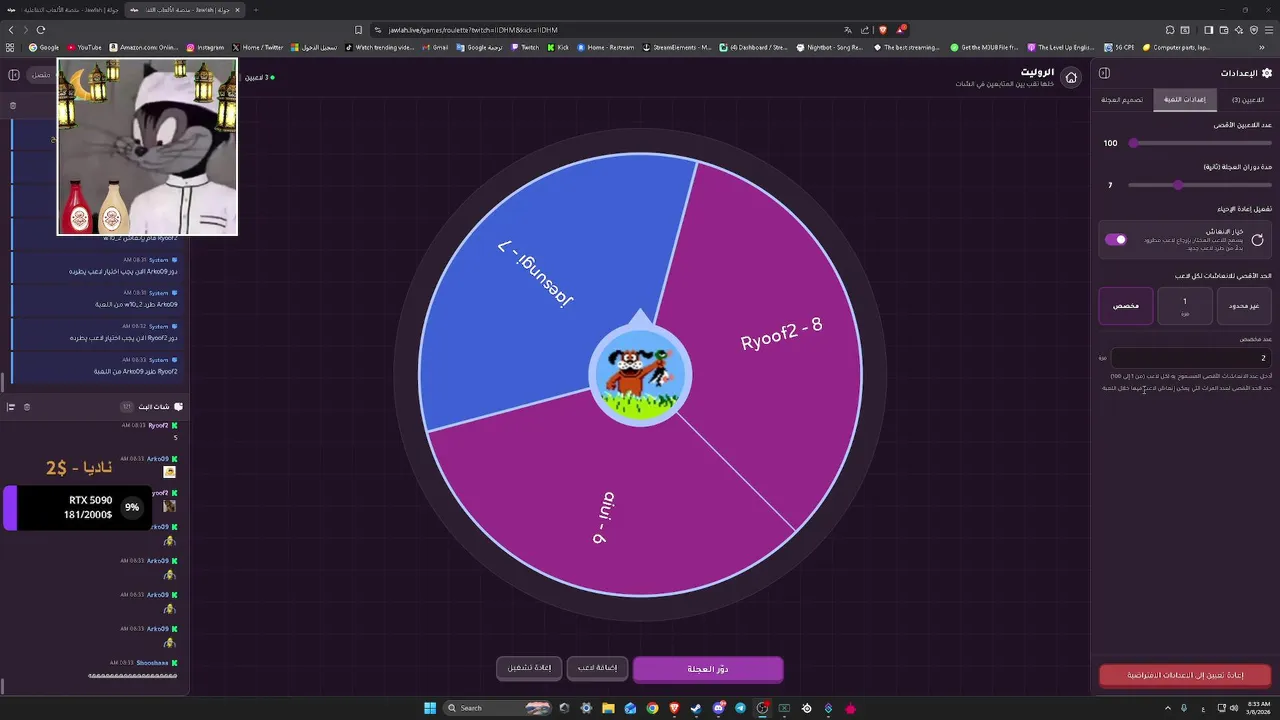Switch to the first Jawlah browser tab

[x=62, y=10]
